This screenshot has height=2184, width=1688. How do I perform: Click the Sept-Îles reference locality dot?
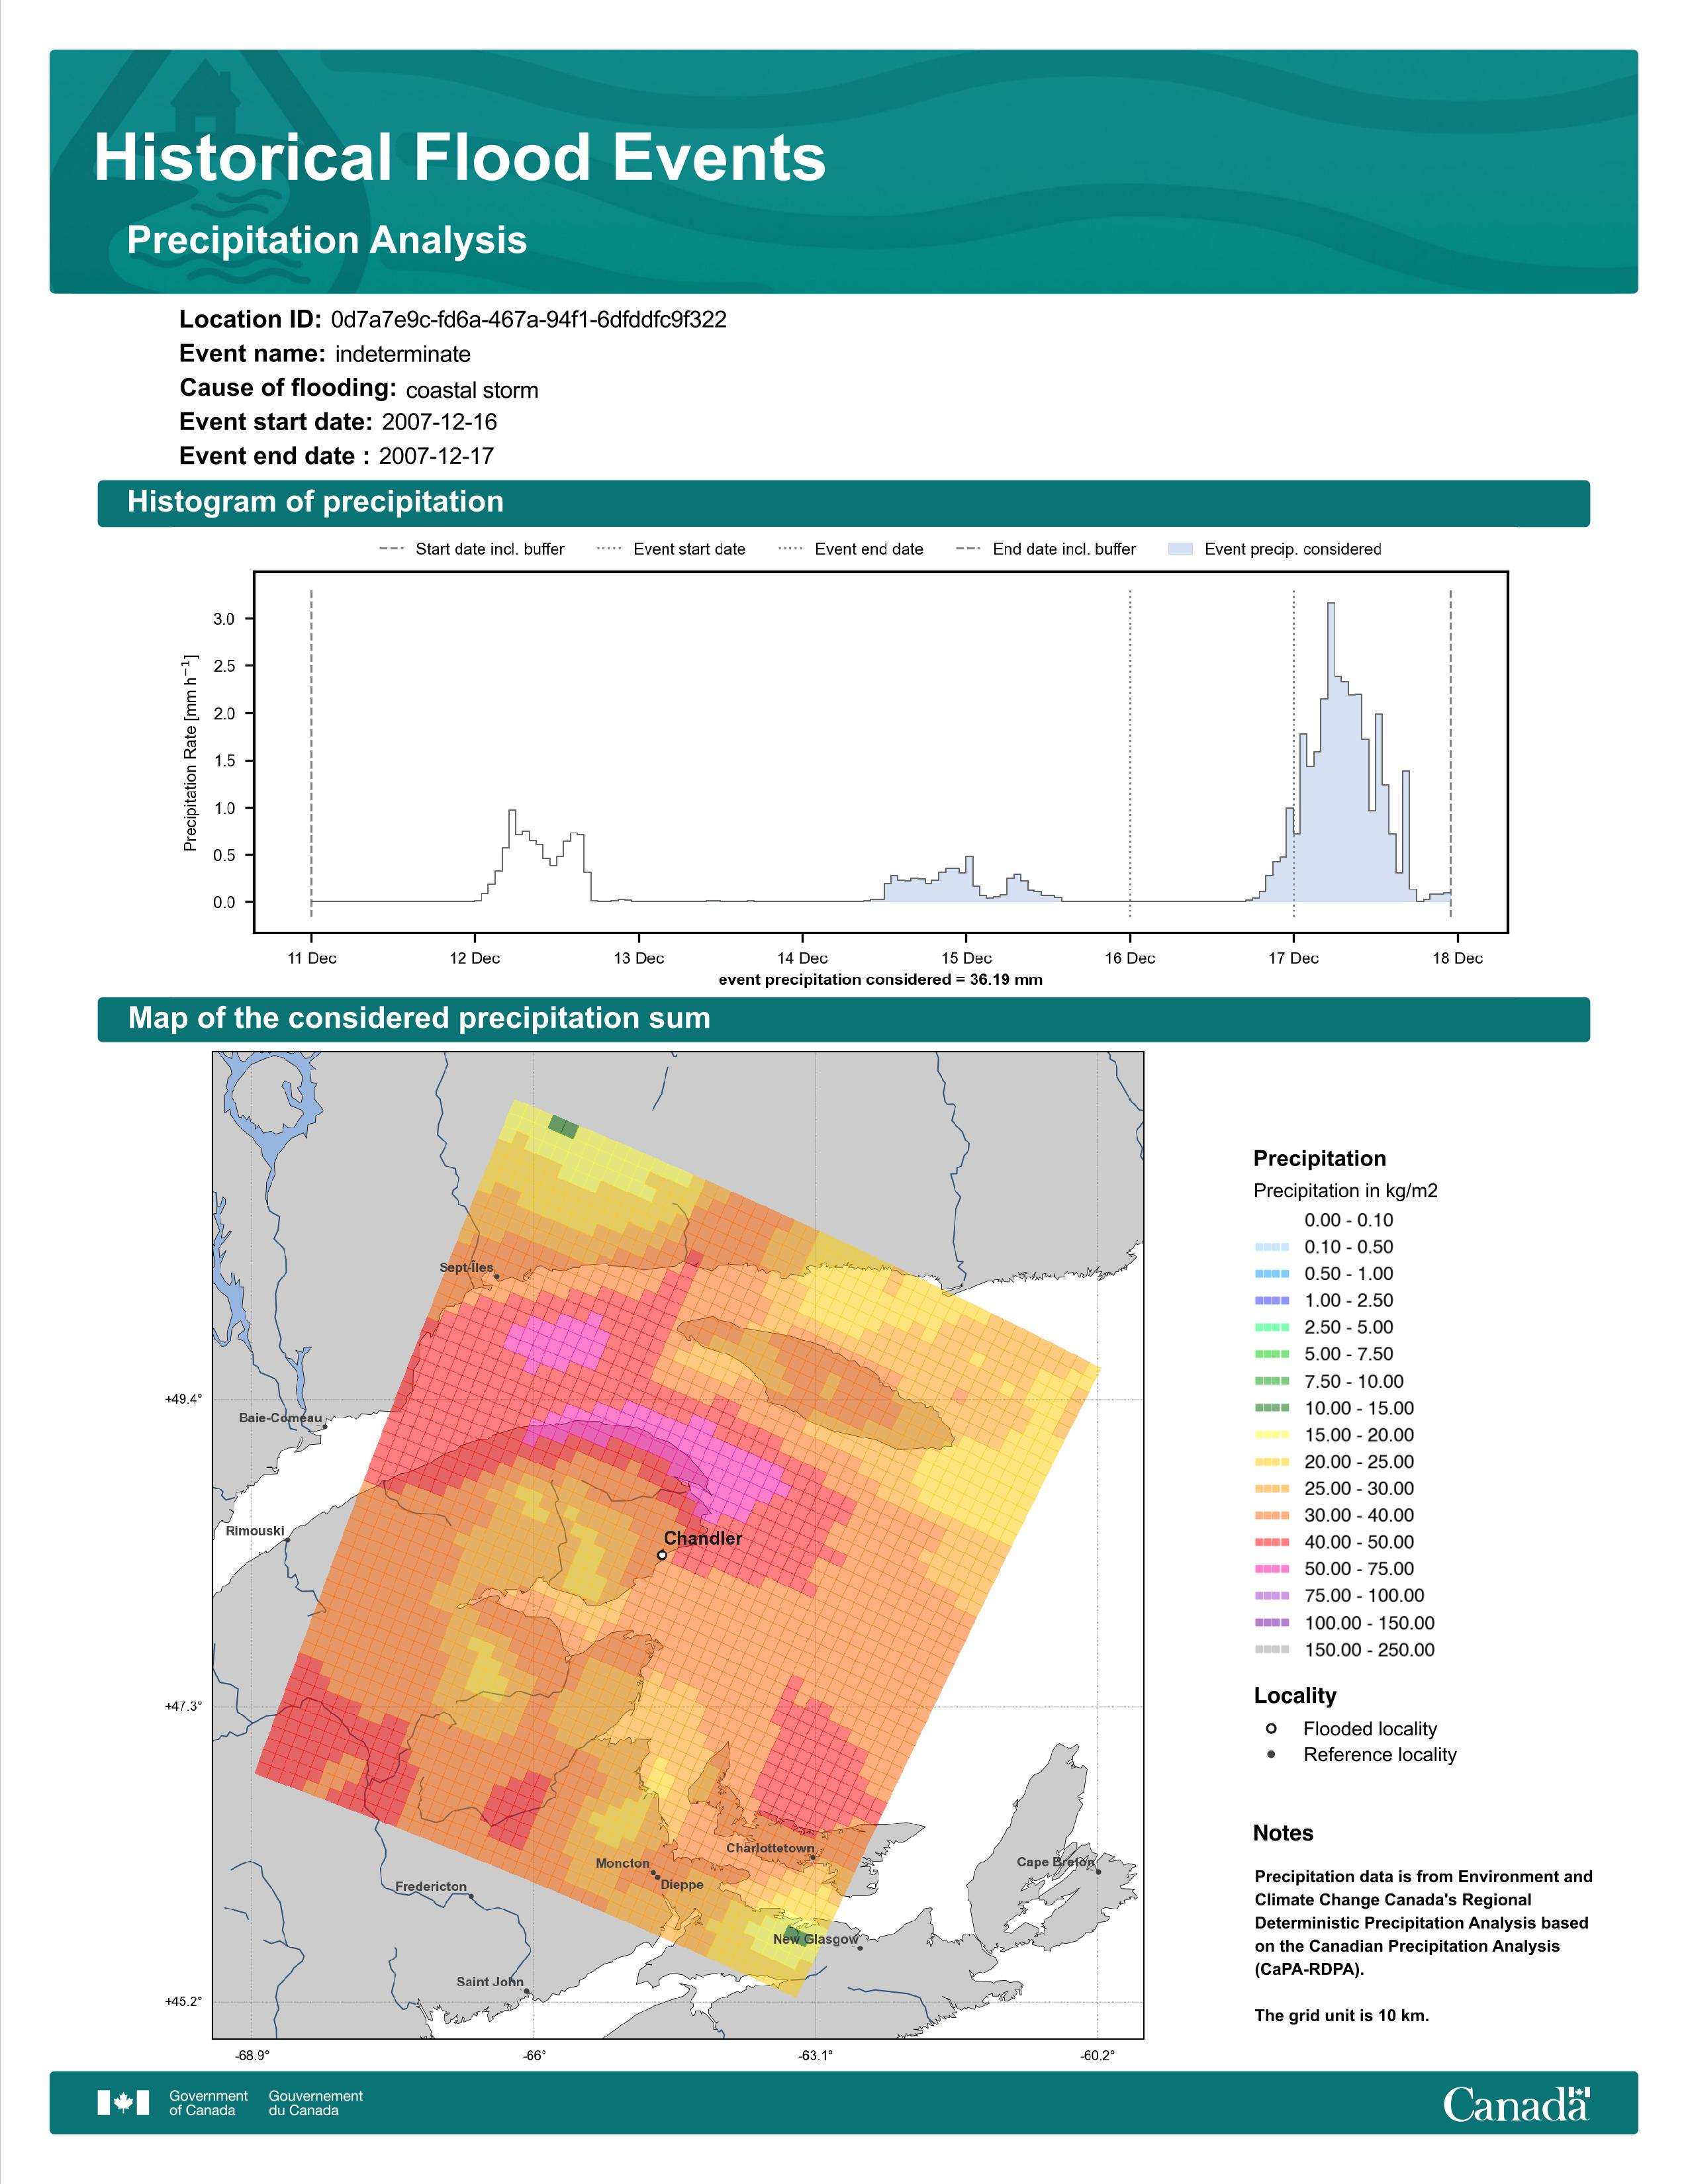(497, 1277)
